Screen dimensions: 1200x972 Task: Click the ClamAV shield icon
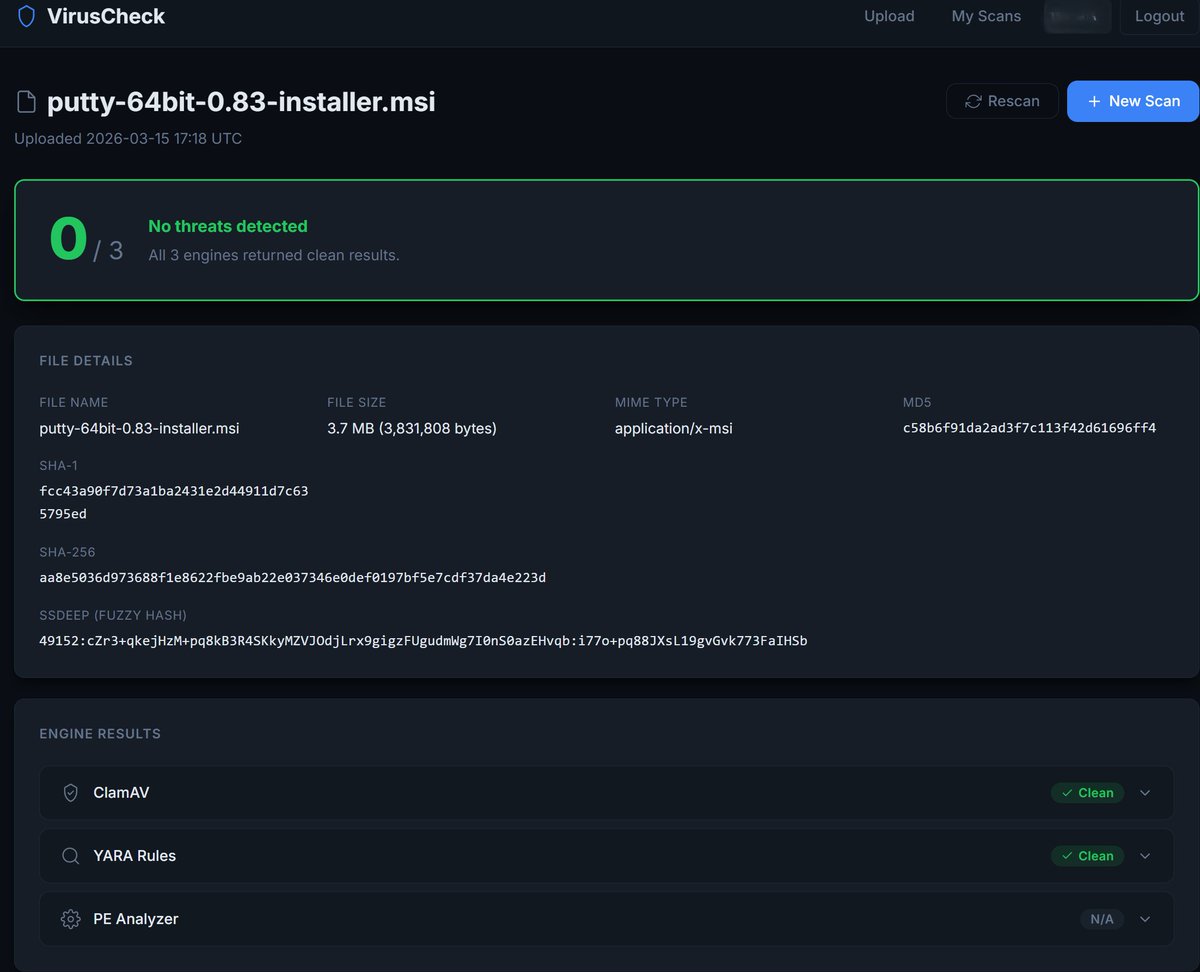point(70,793)
